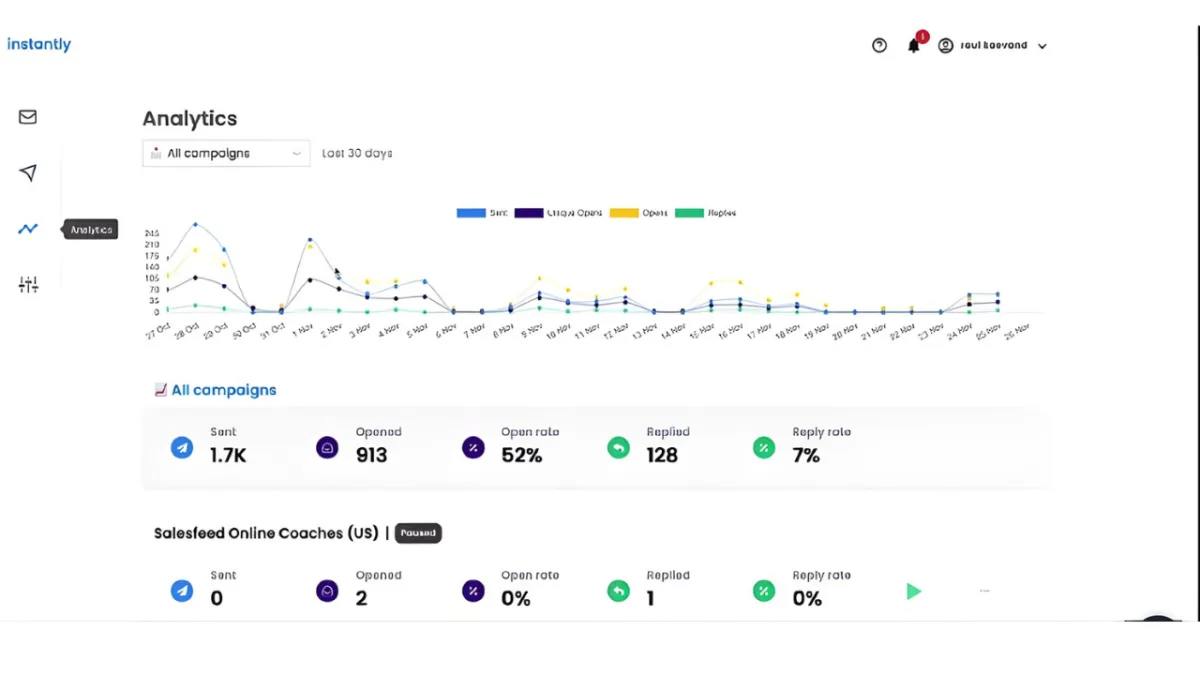The image size is (1200, 675).
Task: Resume Salesfeed campaign with green play button
Action: [913, 591]
